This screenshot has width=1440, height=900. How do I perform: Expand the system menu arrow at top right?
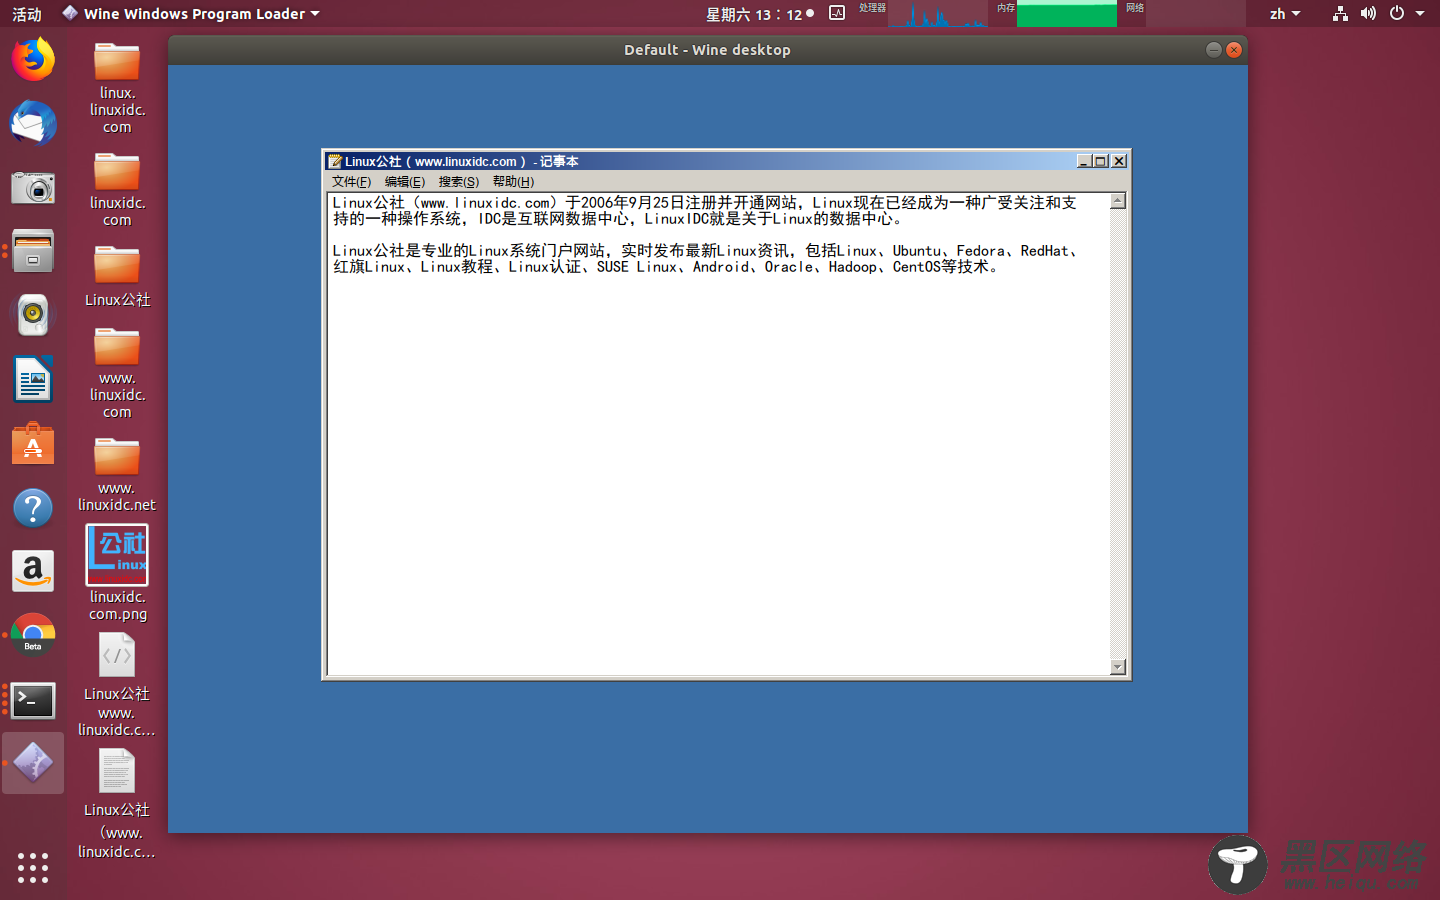[1420, 14]
